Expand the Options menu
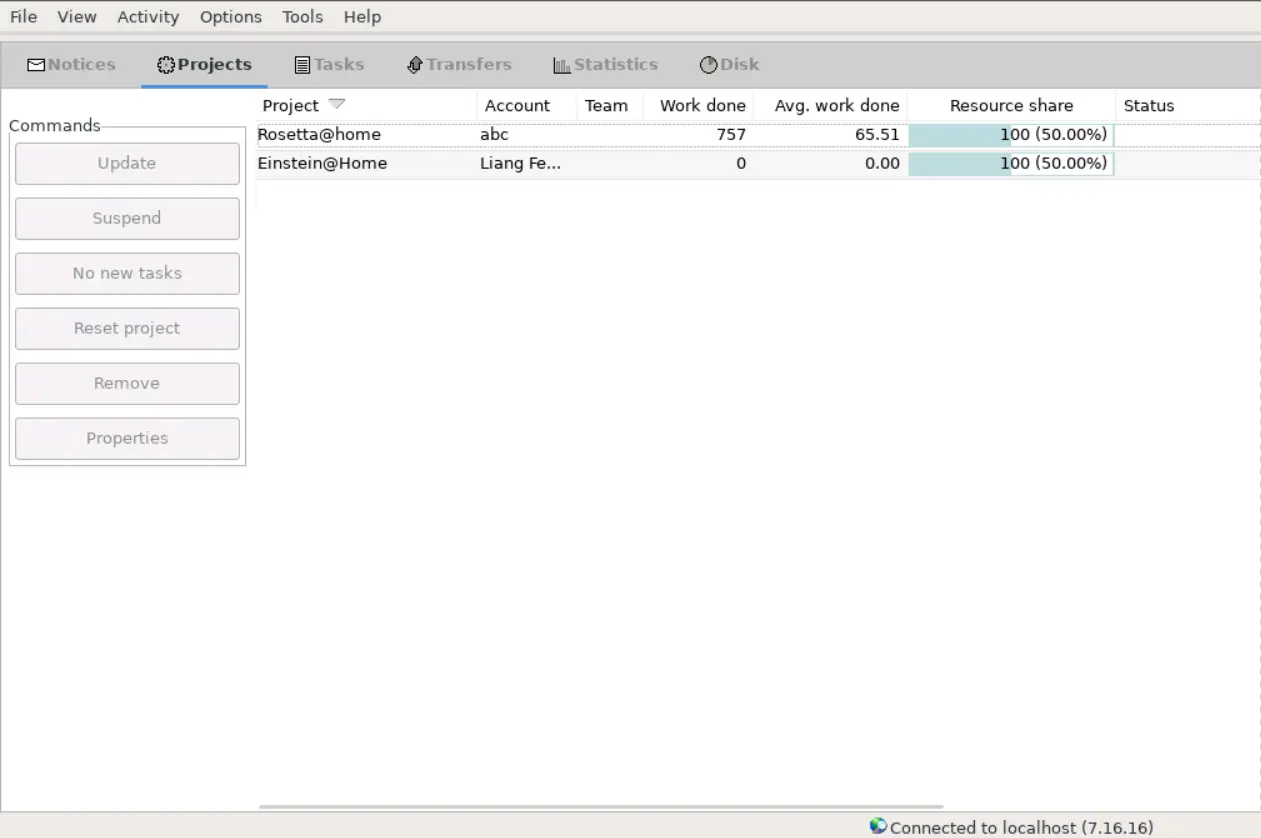This screenshot has height=838, width=1261. [x=230, y=17]
